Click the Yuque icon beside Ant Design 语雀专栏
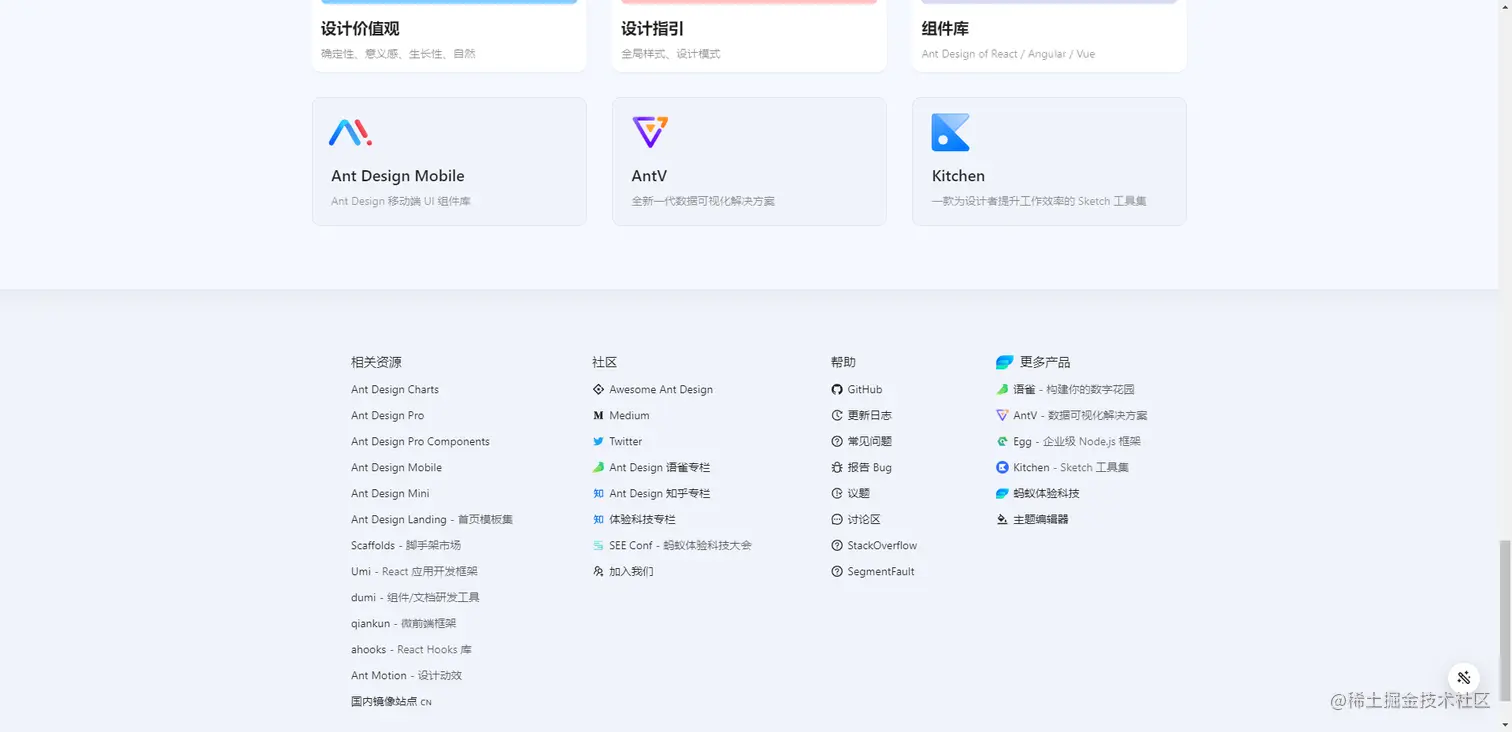1512x732 pixels. [x=598, y=467]
